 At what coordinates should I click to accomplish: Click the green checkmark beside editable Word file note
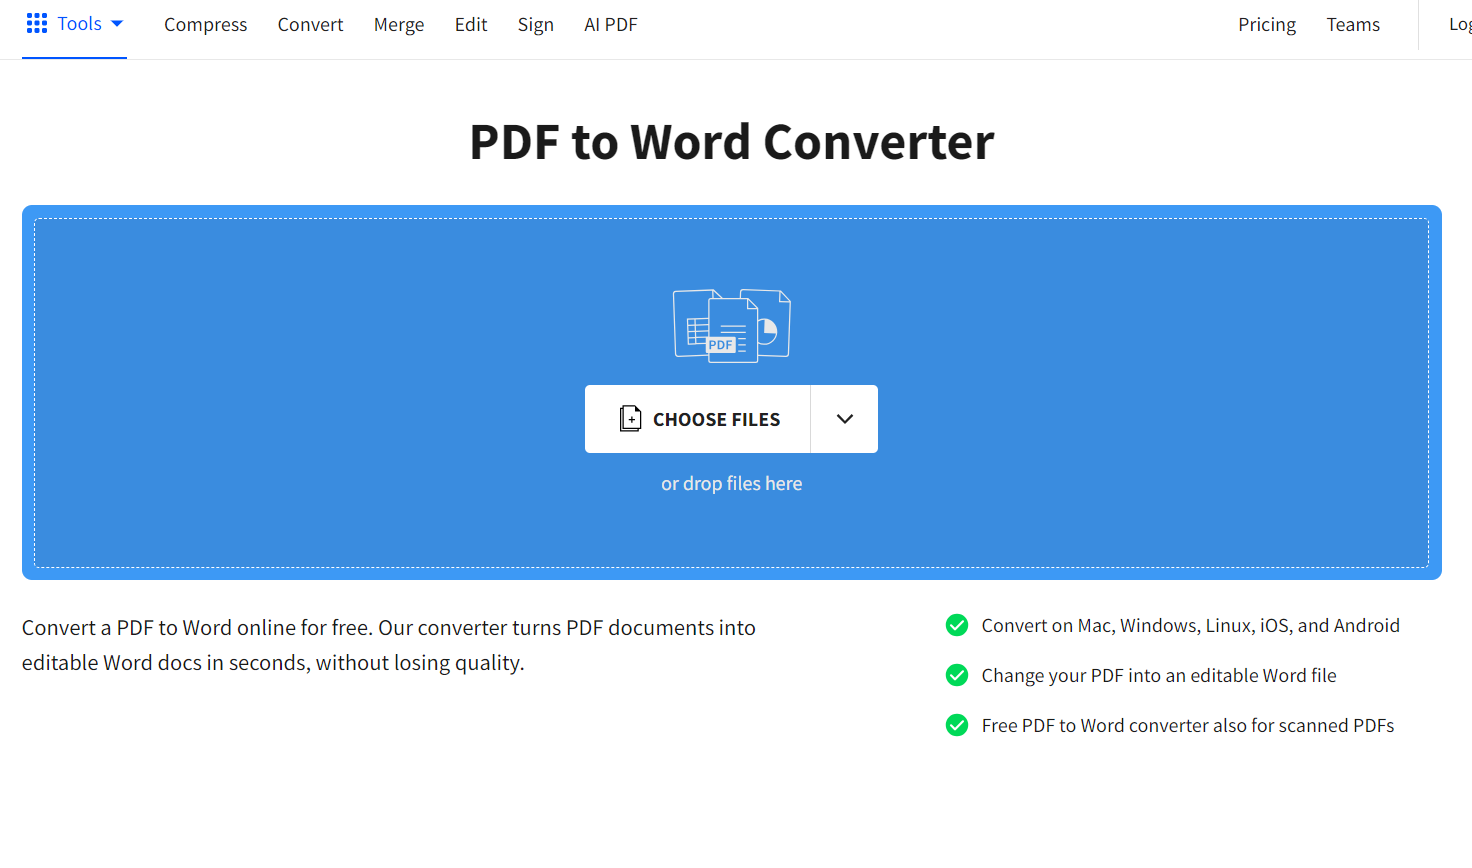coord(956,675)
